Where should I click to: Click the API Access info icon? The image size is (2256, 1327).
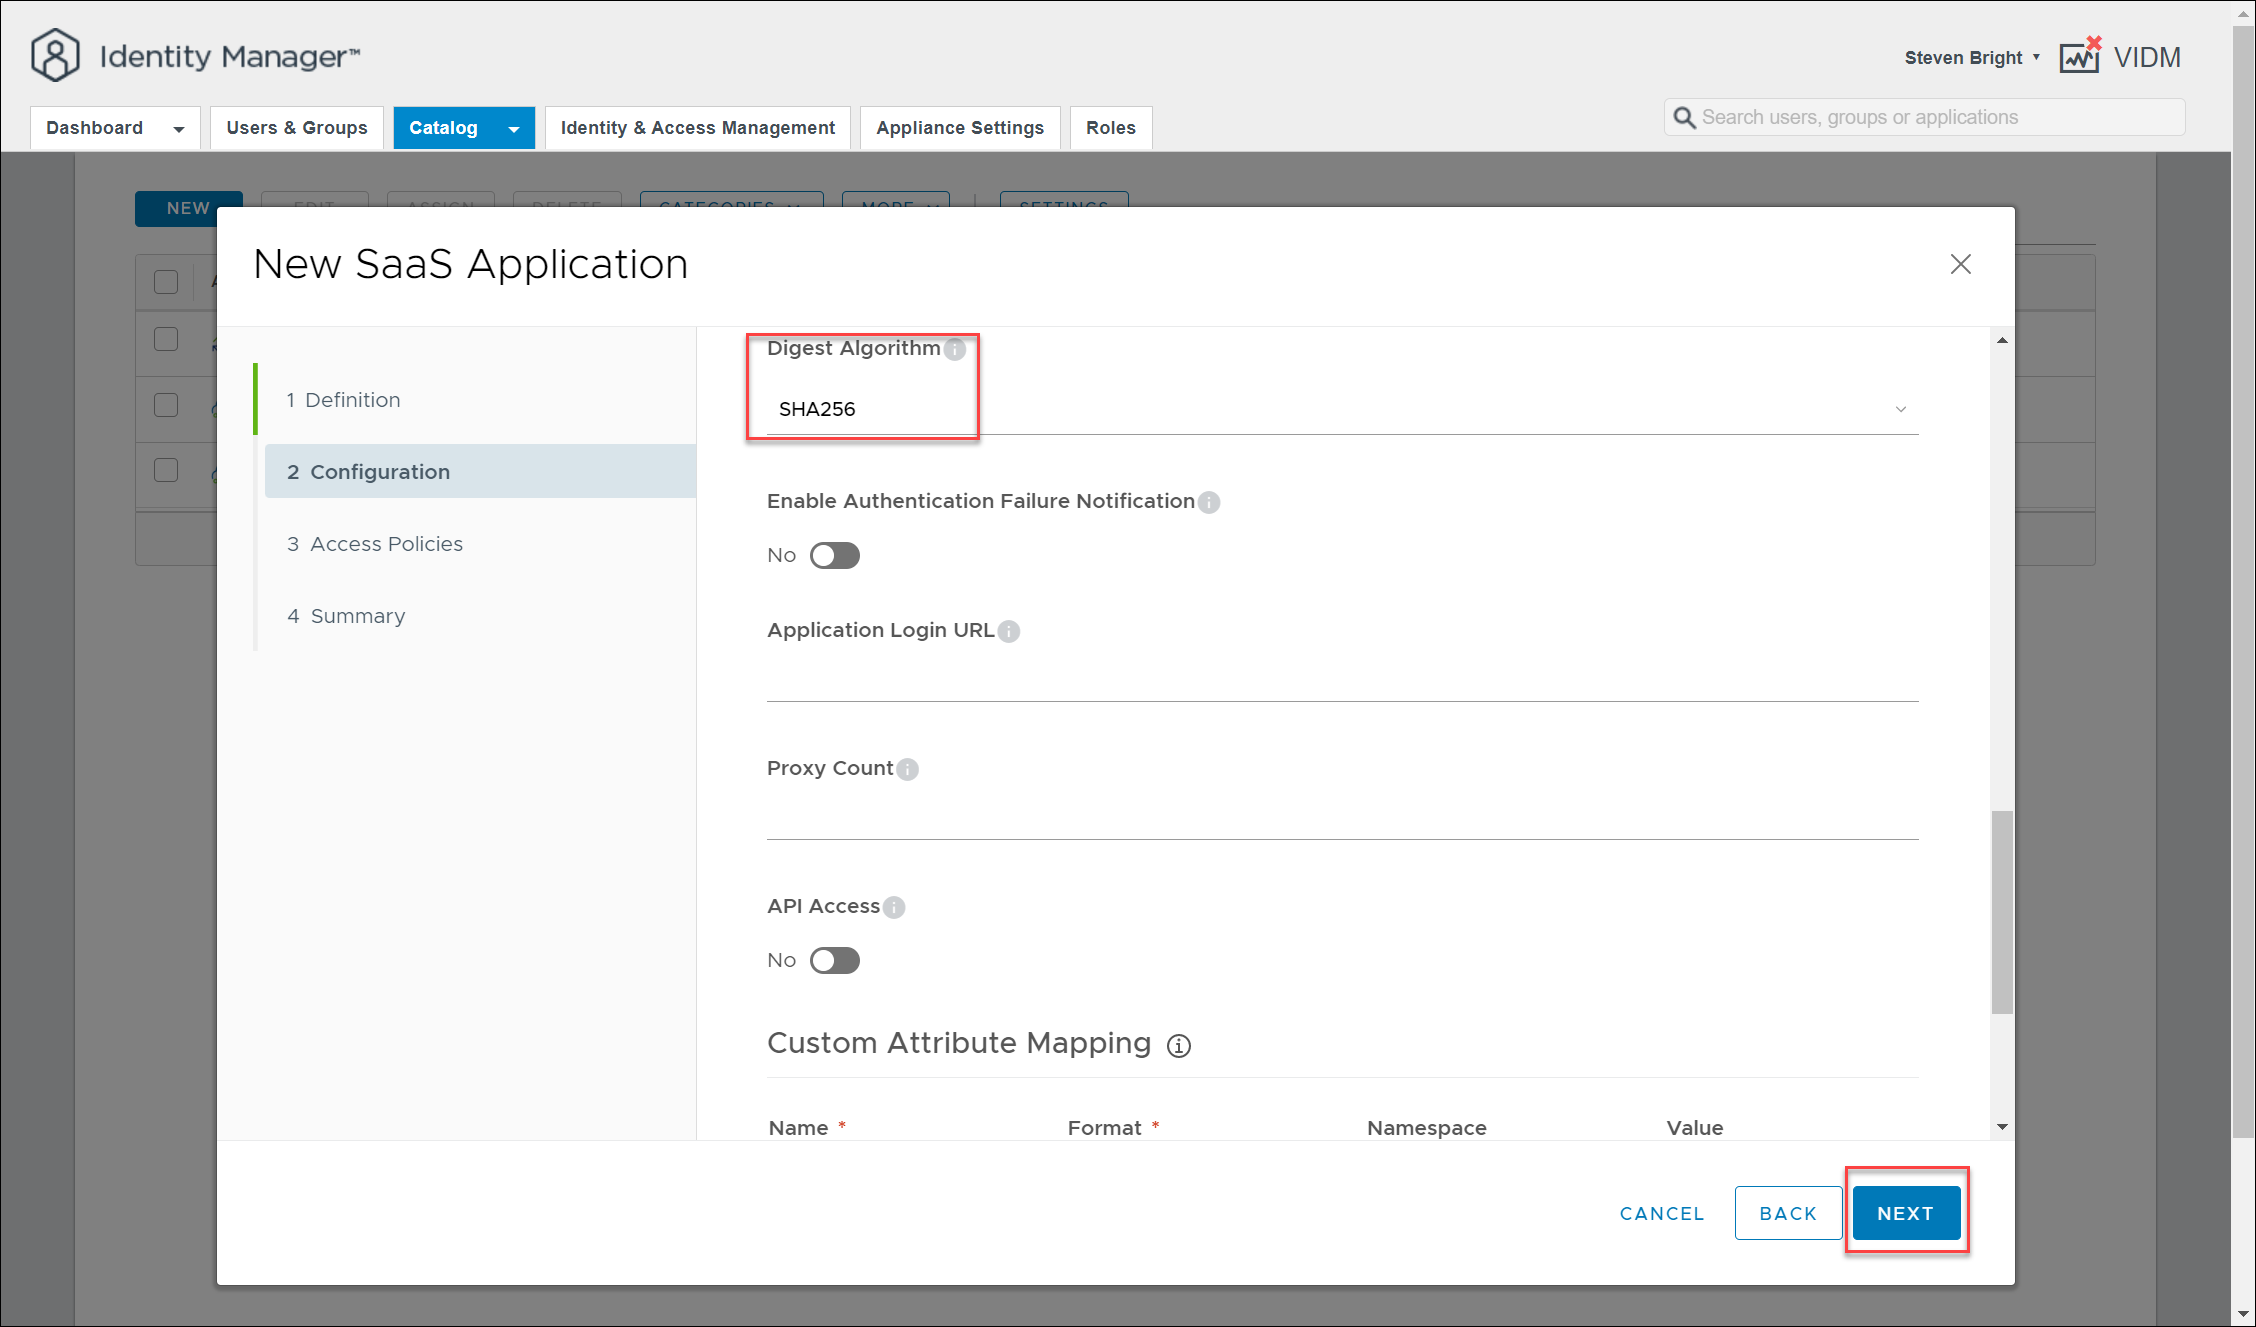[894, 907]
